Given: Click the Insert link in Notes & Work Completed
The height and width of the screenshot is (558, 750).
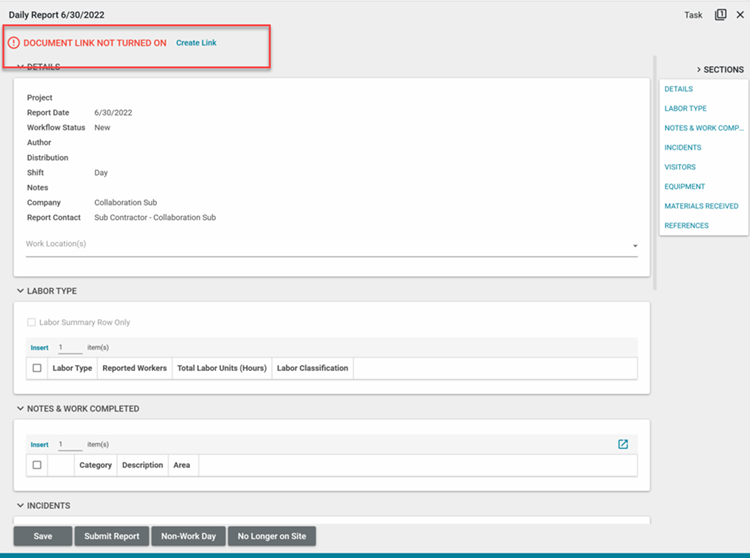Looking at the screenshot, I should click(x=39, y=444).
